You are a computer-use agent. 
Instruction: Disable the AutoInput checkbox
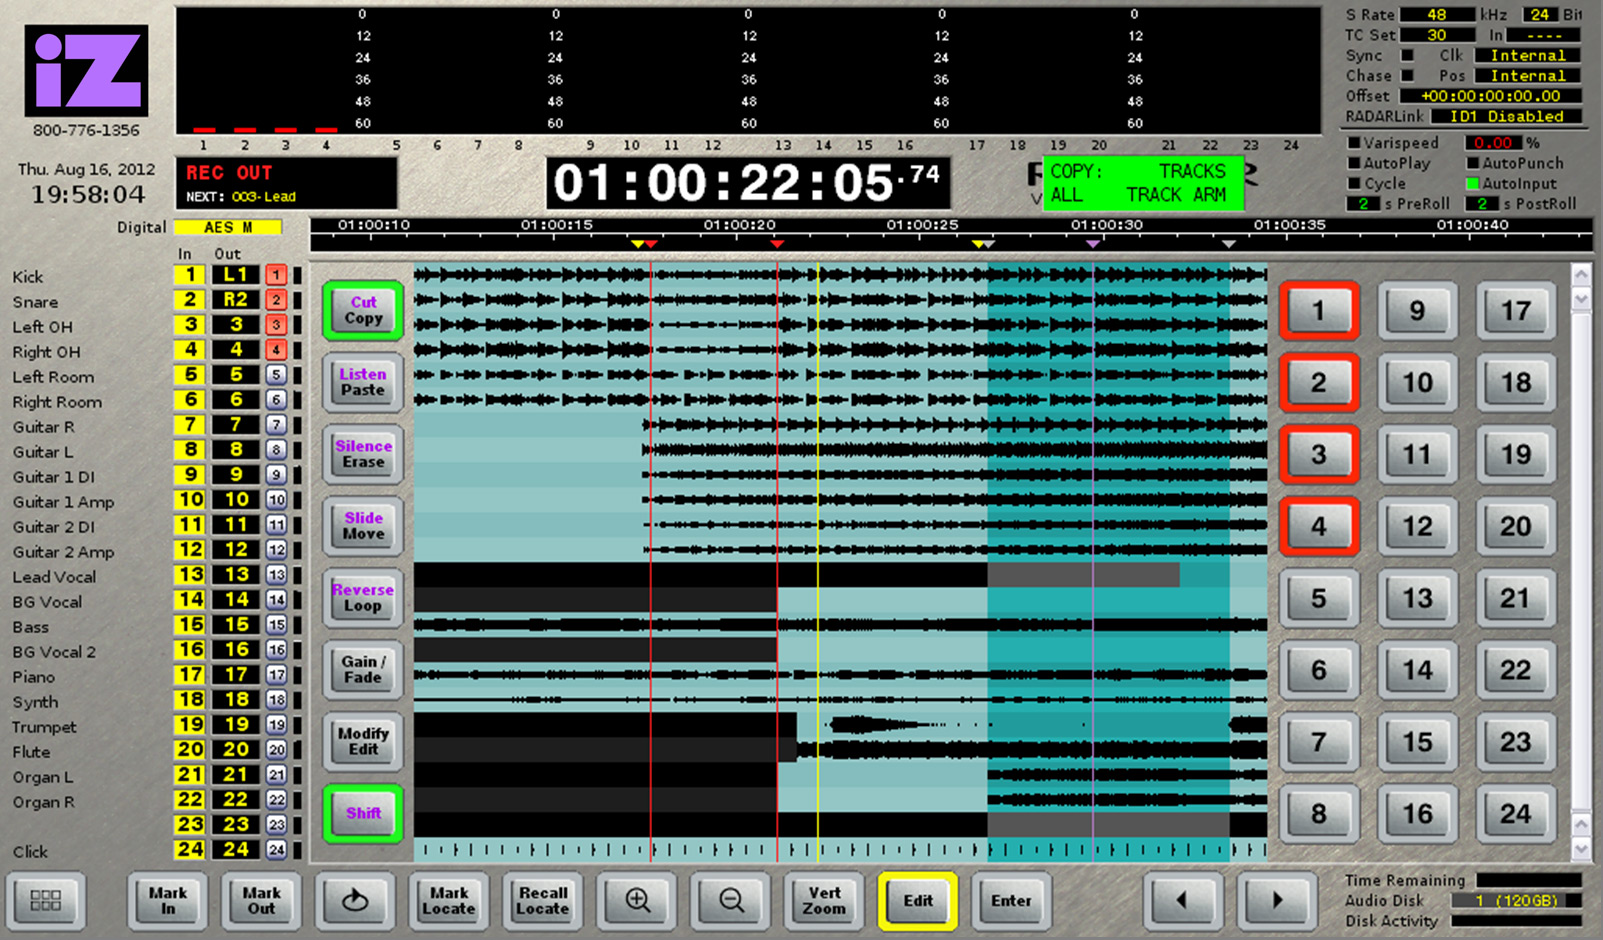[x=1472, y=183]
